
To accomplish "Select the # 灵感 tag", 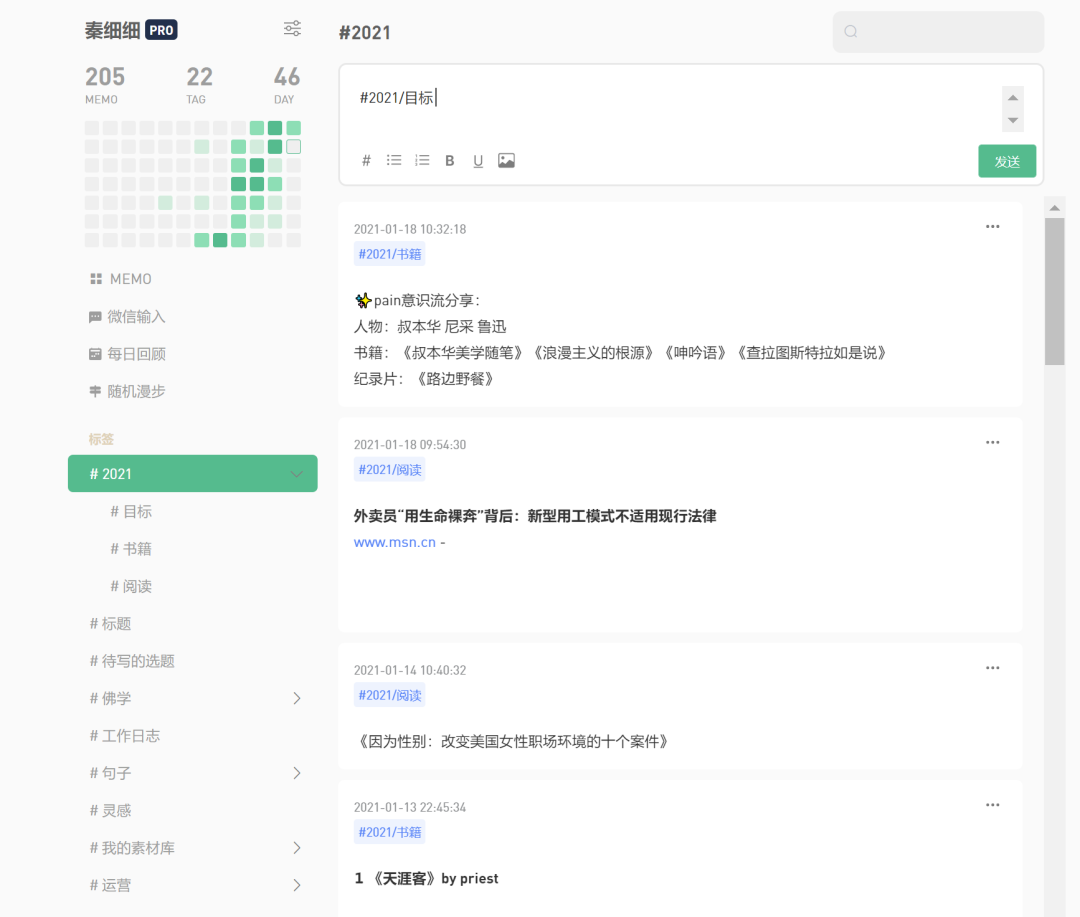I will pyautogui.click(x=110, y=811).
